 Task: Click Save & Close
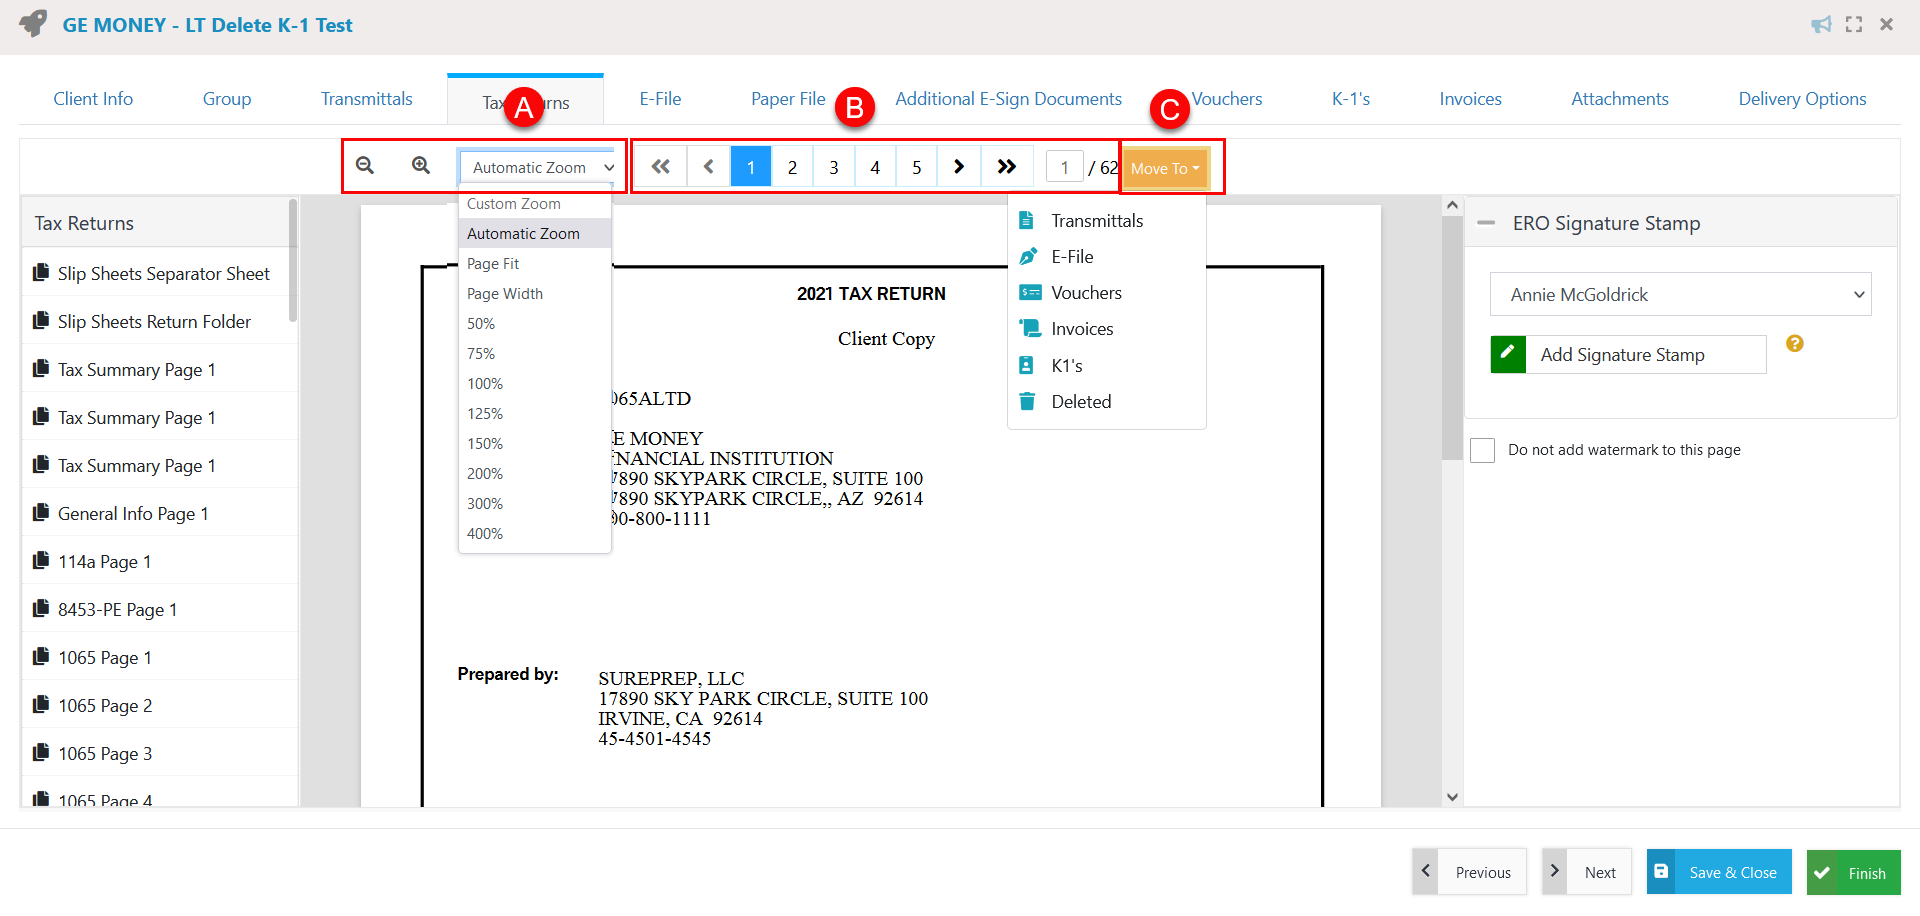pyautogui.click(x=1718, y=872)
